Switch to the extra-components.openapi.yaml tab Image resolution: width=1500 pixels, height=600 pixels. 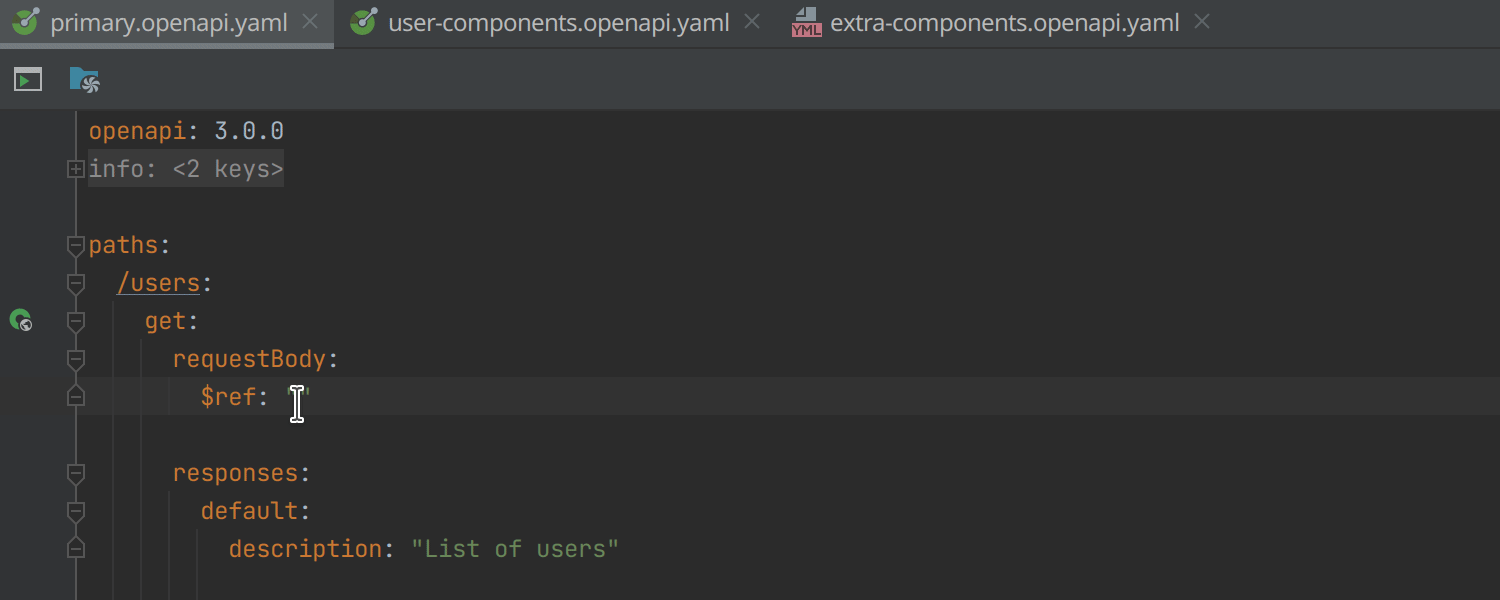click(x=1004, y=22)
